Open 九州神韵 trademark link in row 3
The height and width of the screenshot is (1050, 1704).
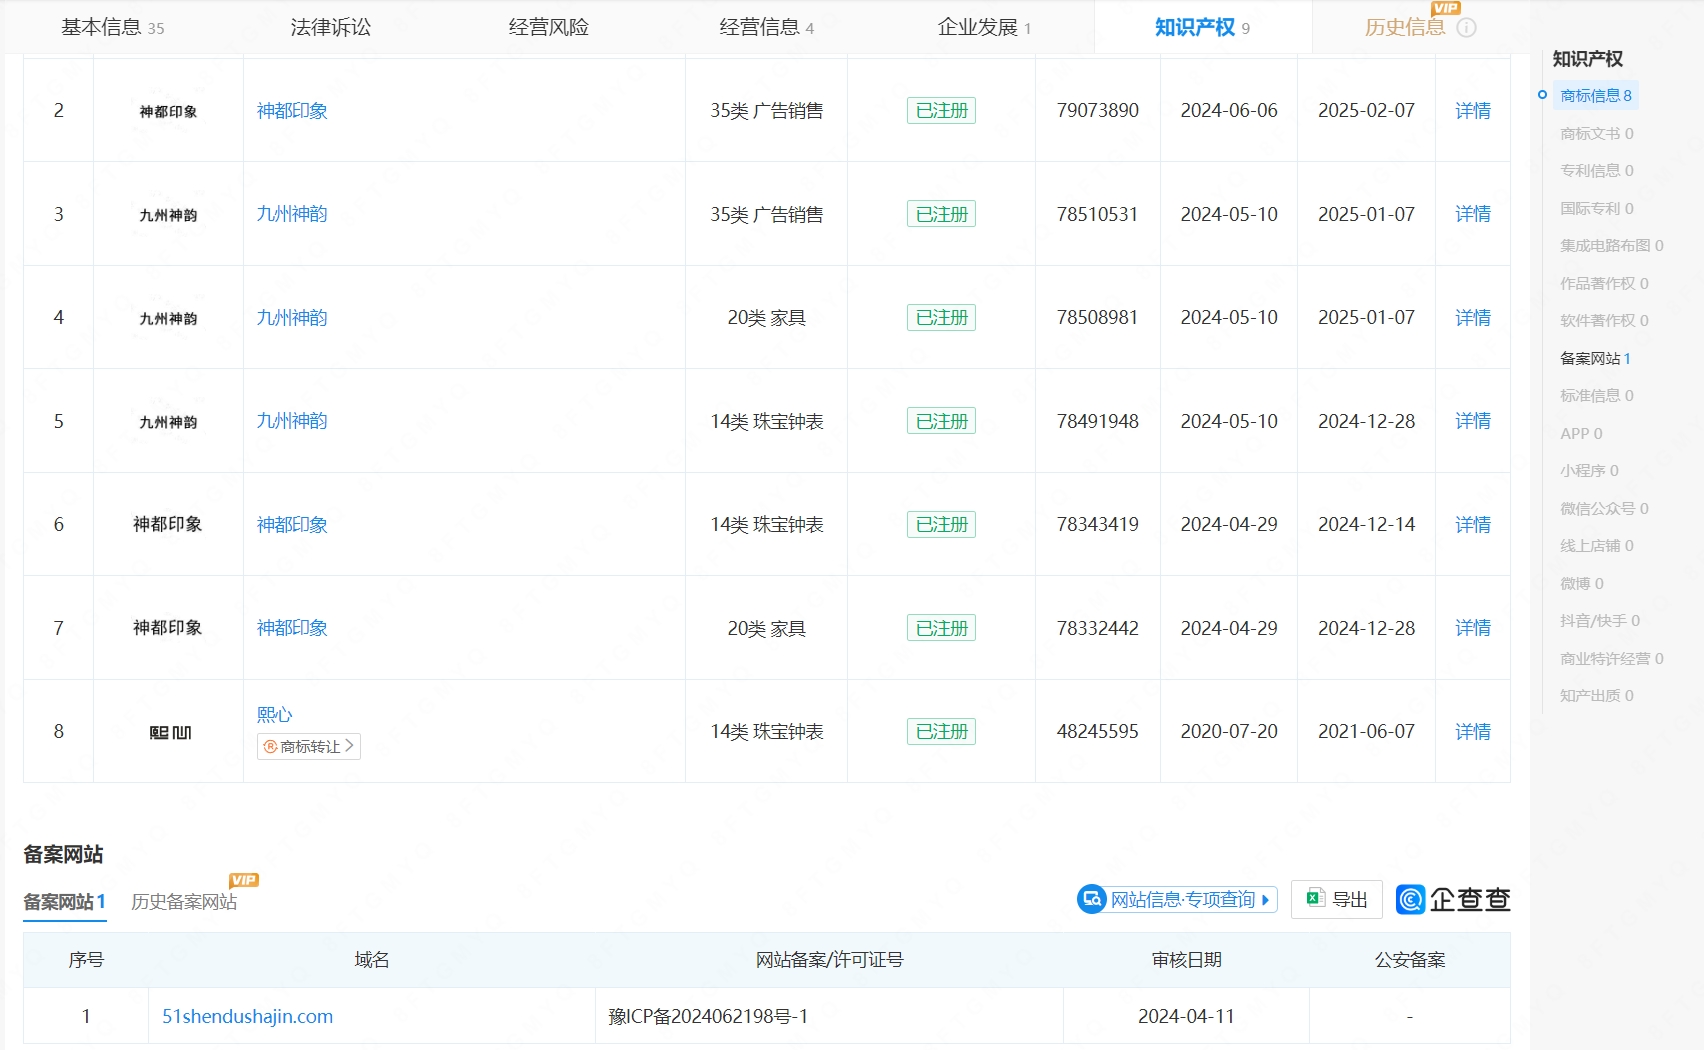pyautogui.click(x=292, y=214)
